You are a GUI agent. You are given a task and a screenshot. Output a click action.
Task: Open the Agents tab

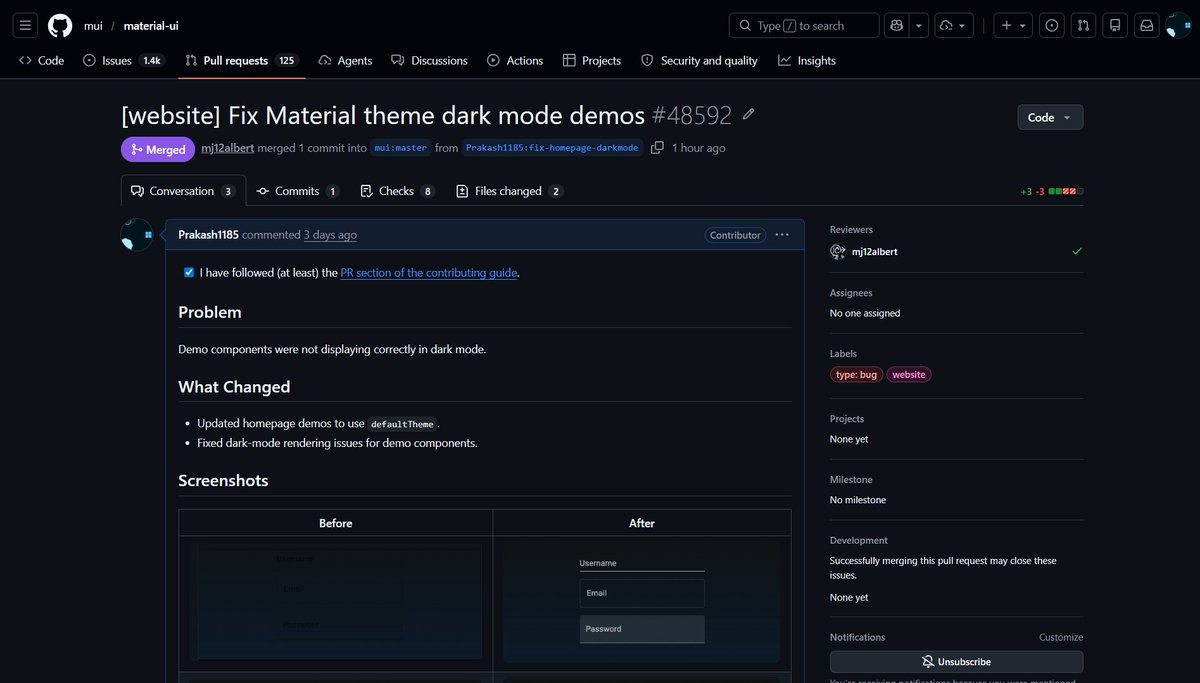(345, 61)
